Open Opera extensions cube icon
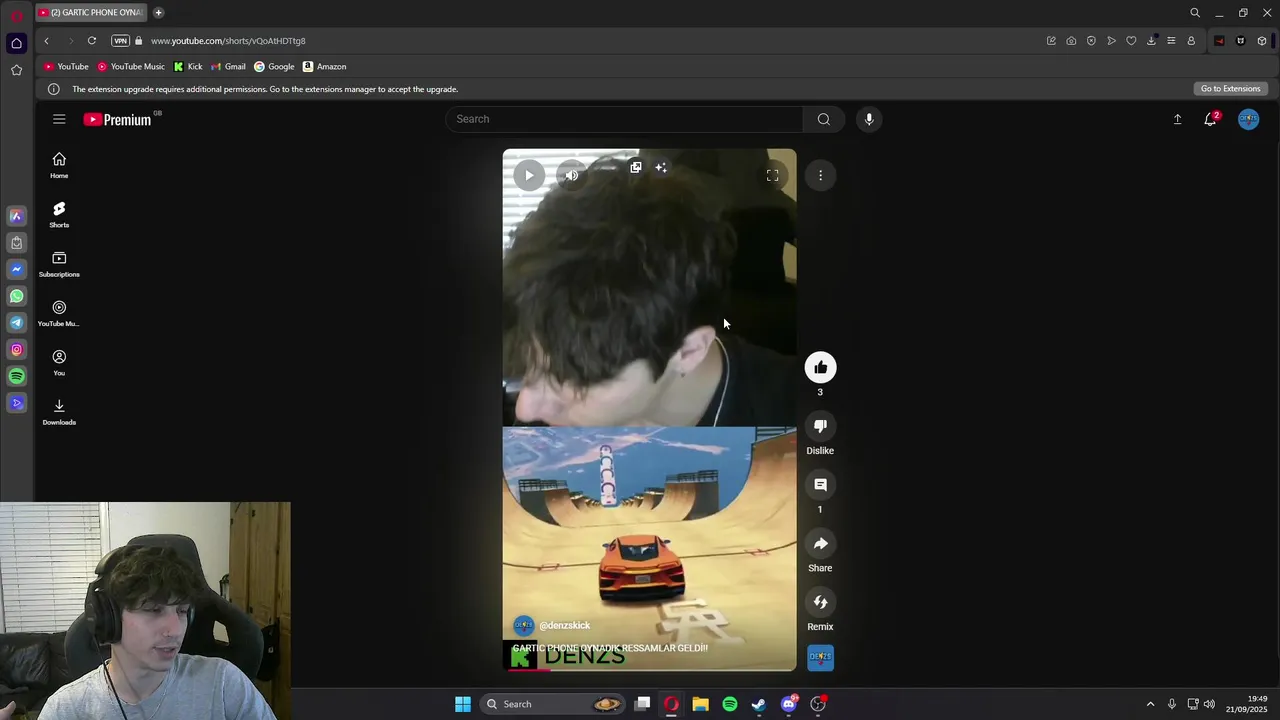This screenshot has width=1280, height=720. click(1262, 41)
